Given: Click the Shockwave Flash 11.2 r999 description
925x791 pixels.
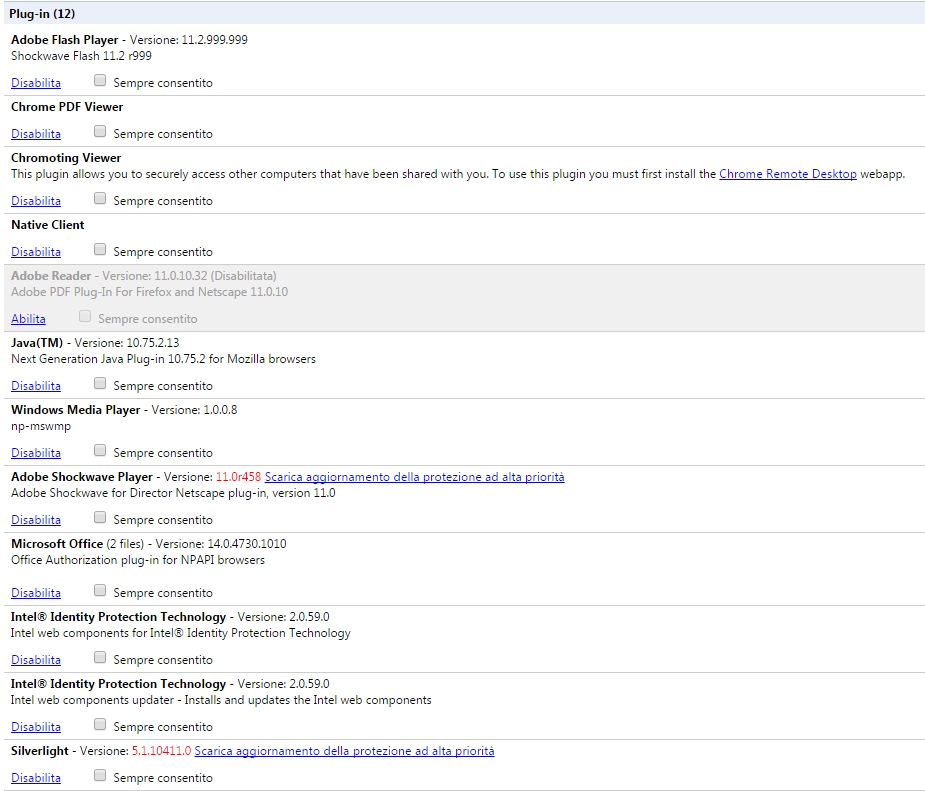Looking at the screenshot, I should point(81,56).
